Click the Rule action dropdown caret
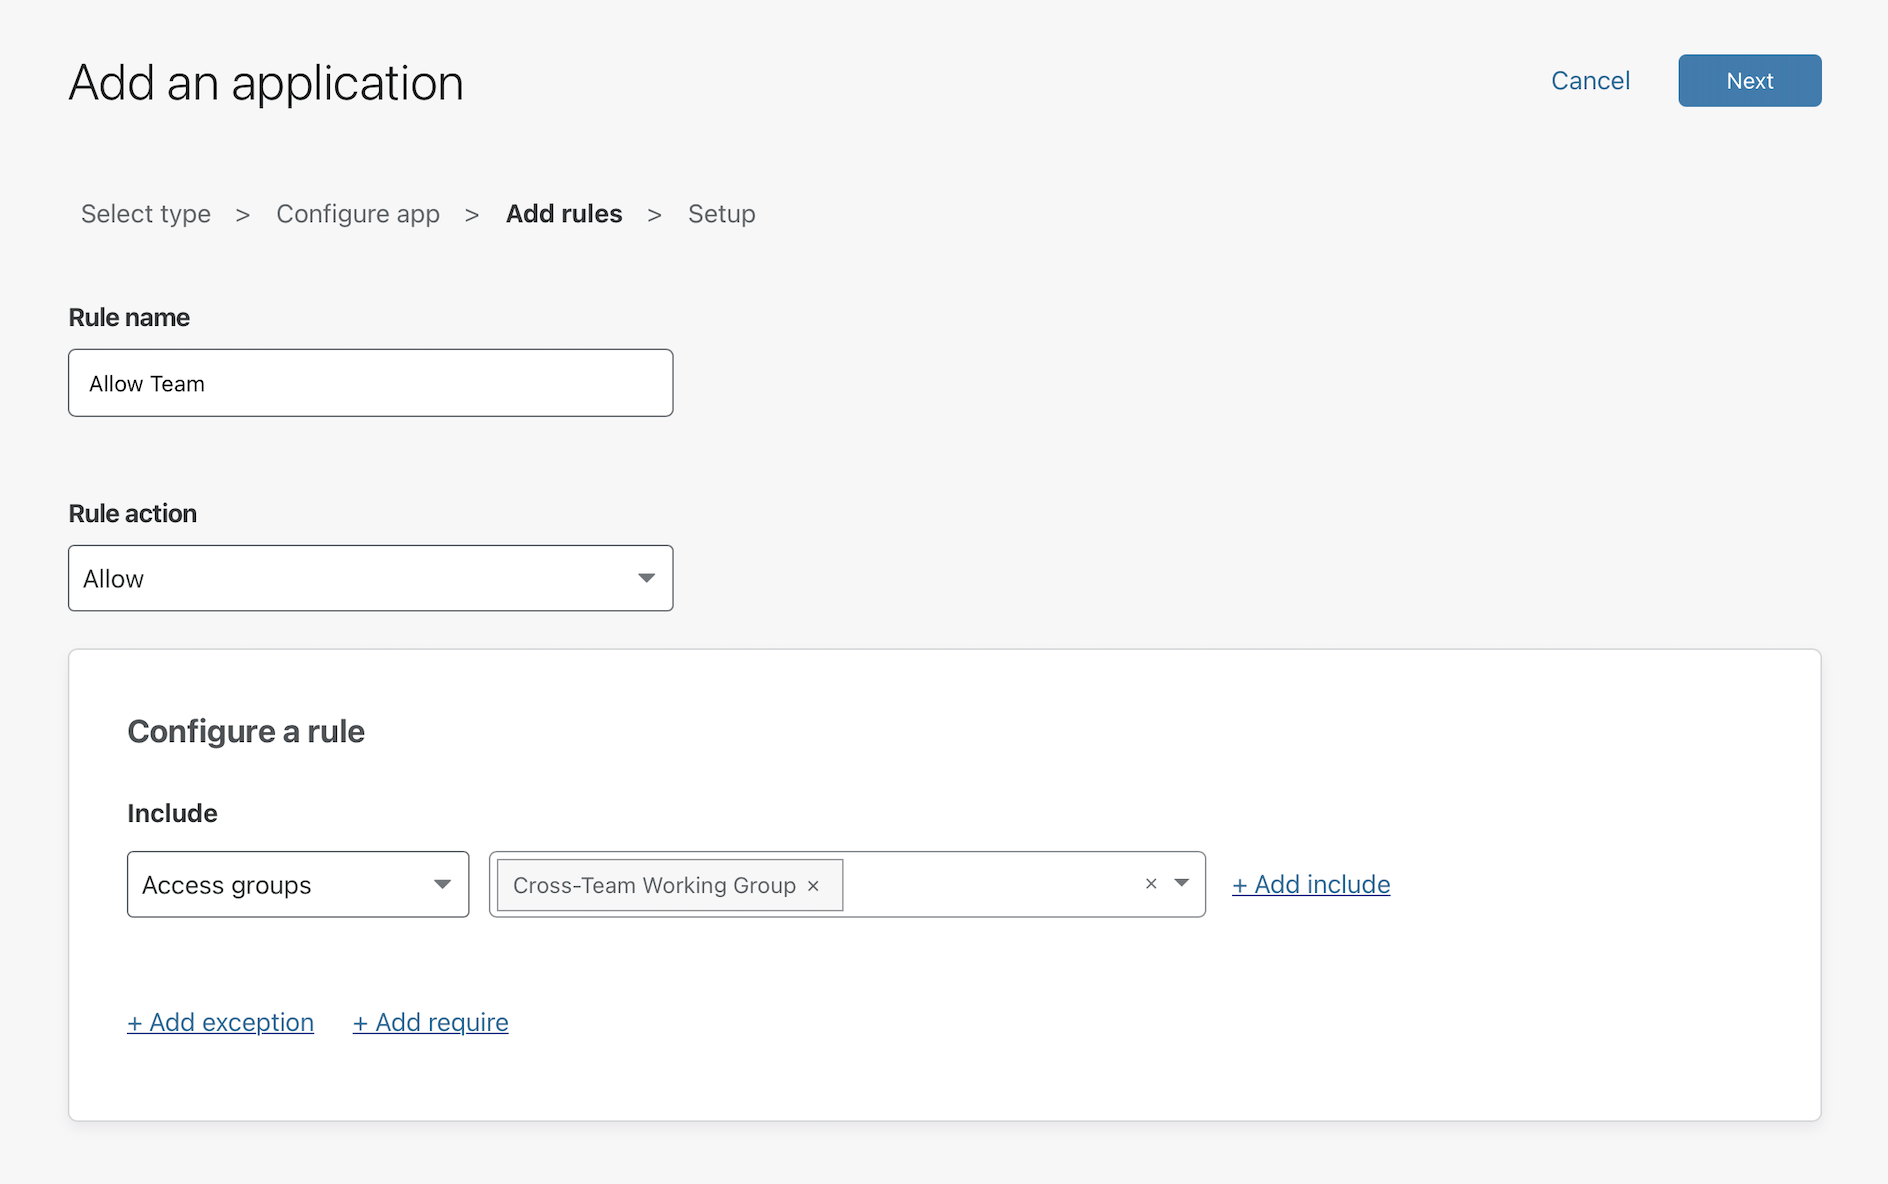 tap(646, 579)
